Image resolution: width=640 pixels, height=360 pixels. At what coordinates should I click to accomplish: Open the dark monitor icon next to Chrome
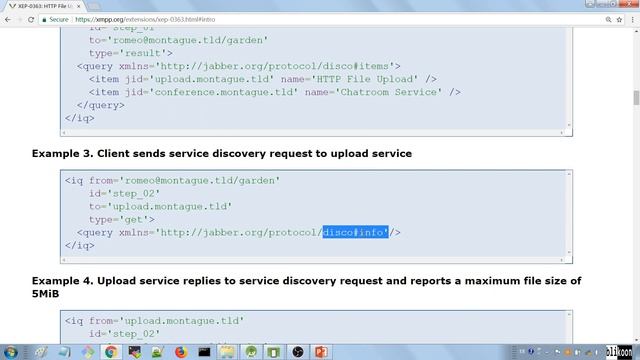tap(134, 352)
